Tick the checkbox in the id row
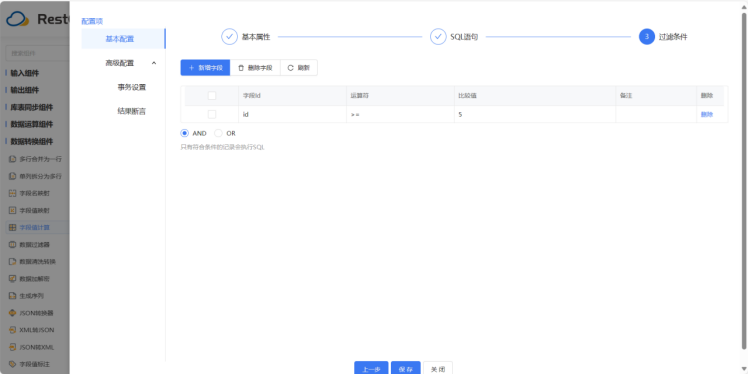 pos(212,114)
